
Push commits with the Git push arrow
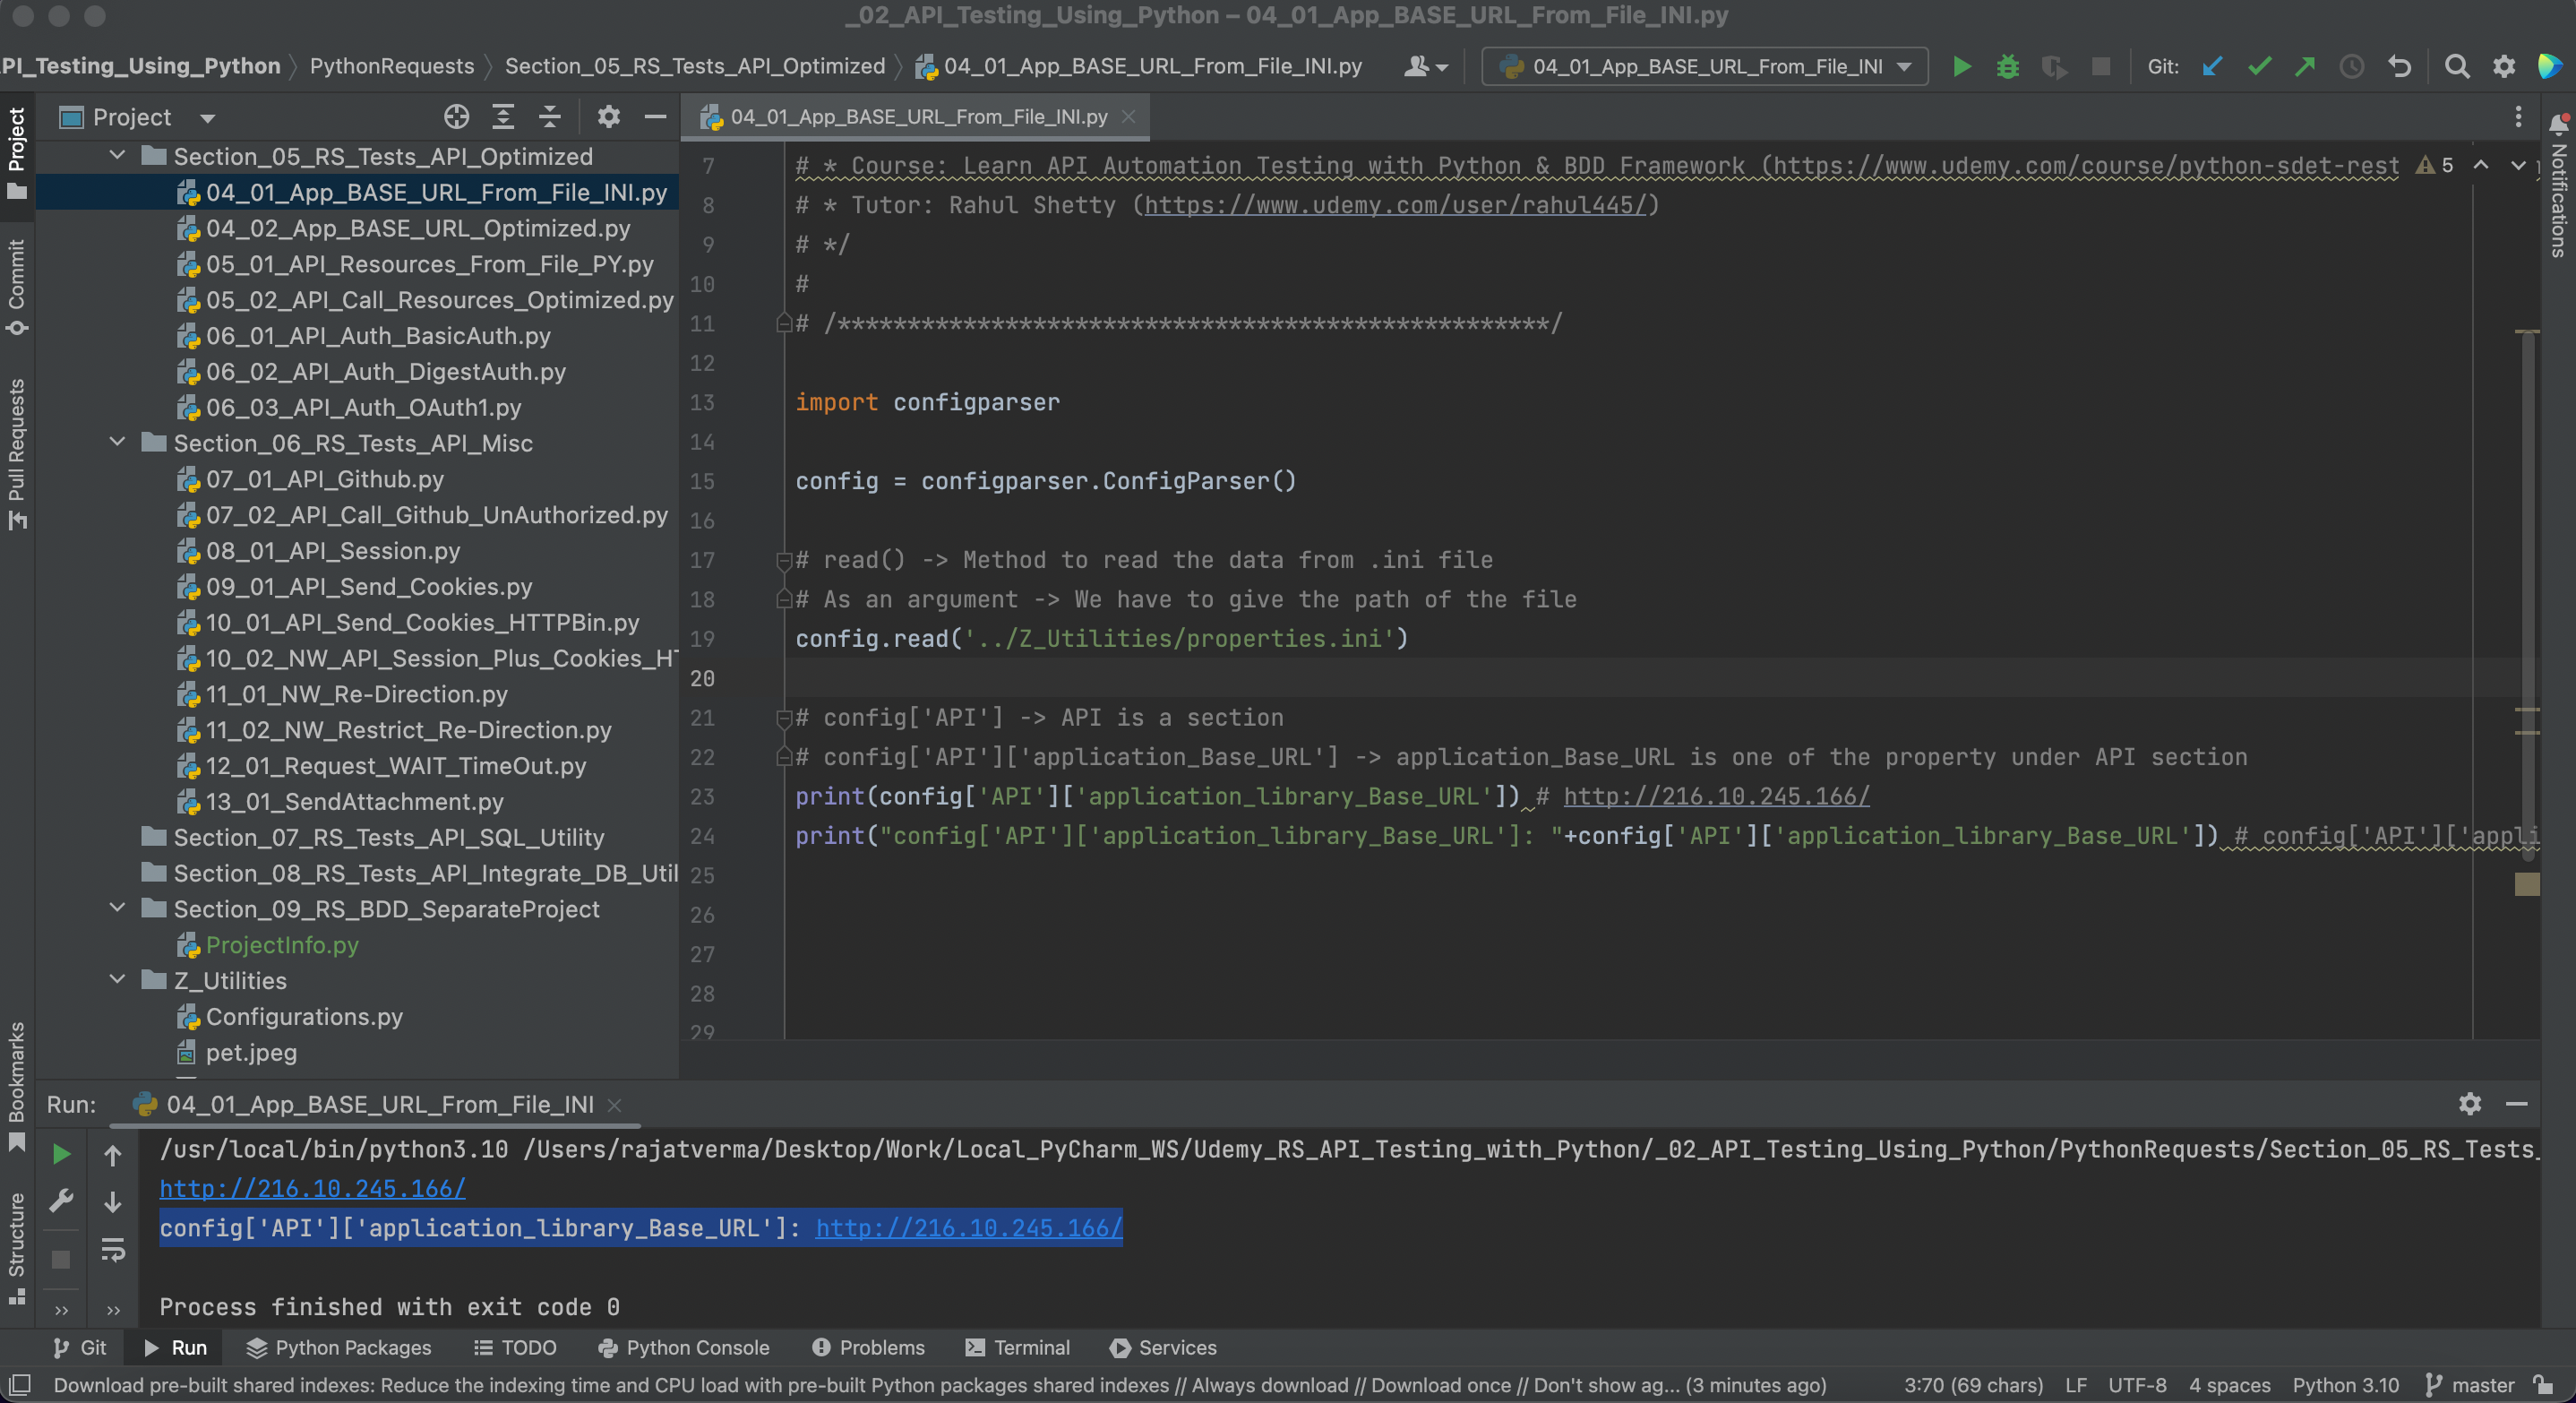[2305, 66]
